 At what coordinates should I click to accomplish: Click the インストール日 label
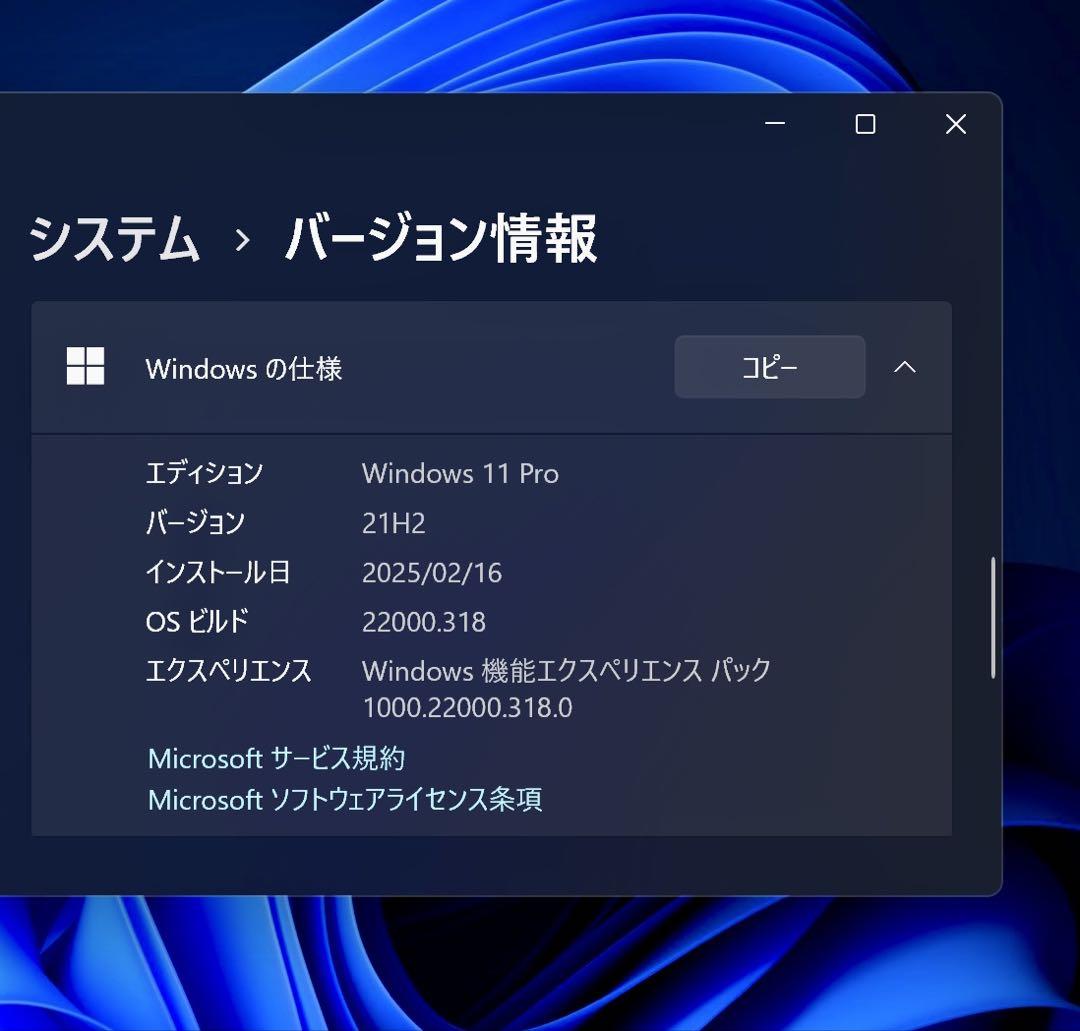(x=218, y=573)
